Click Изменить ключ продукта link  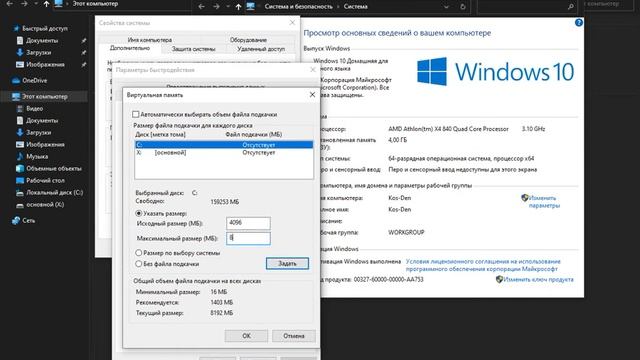(538, 280)
